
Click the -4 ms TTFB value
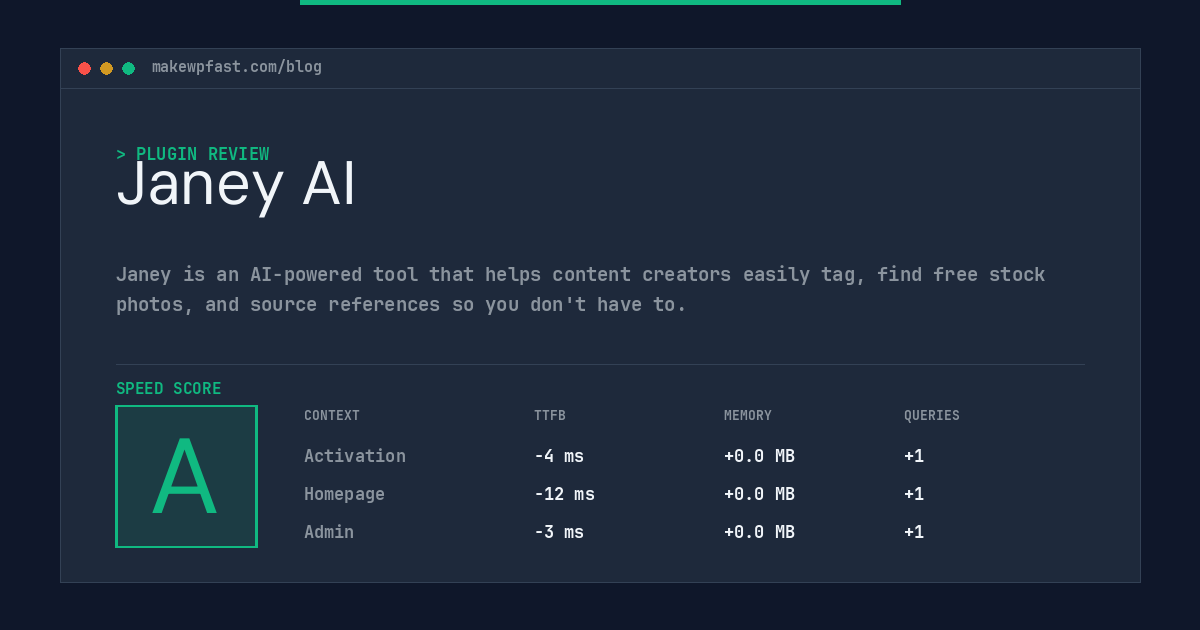pos(559,456)
